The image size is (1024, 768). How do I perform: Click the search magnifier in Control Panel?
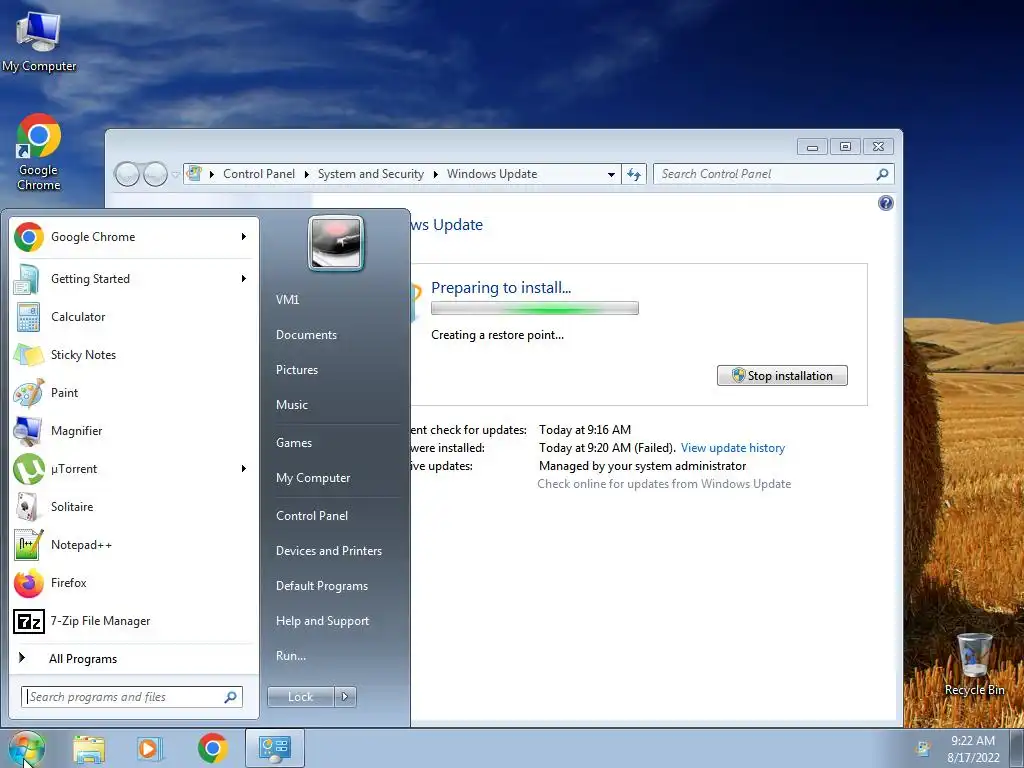tap(882, 174)
